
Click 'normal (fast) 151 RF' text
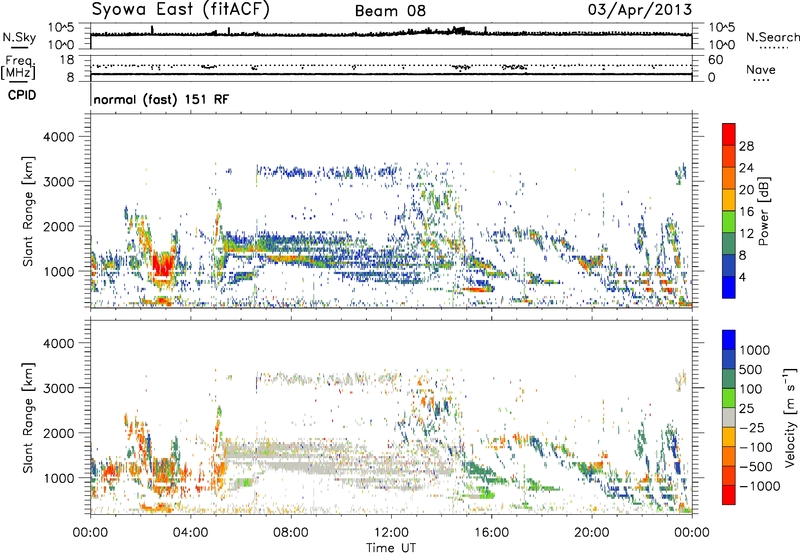tap(161, 99)
